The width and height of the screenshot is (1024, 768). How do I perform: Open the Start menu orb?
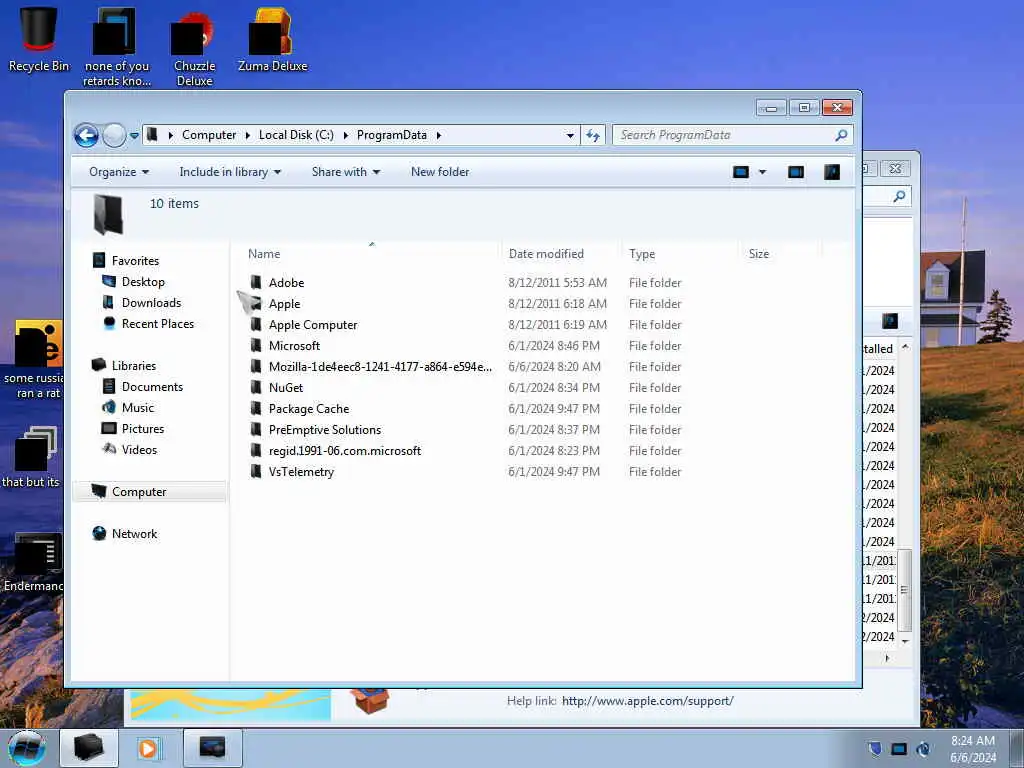click(x=27, y=748)
